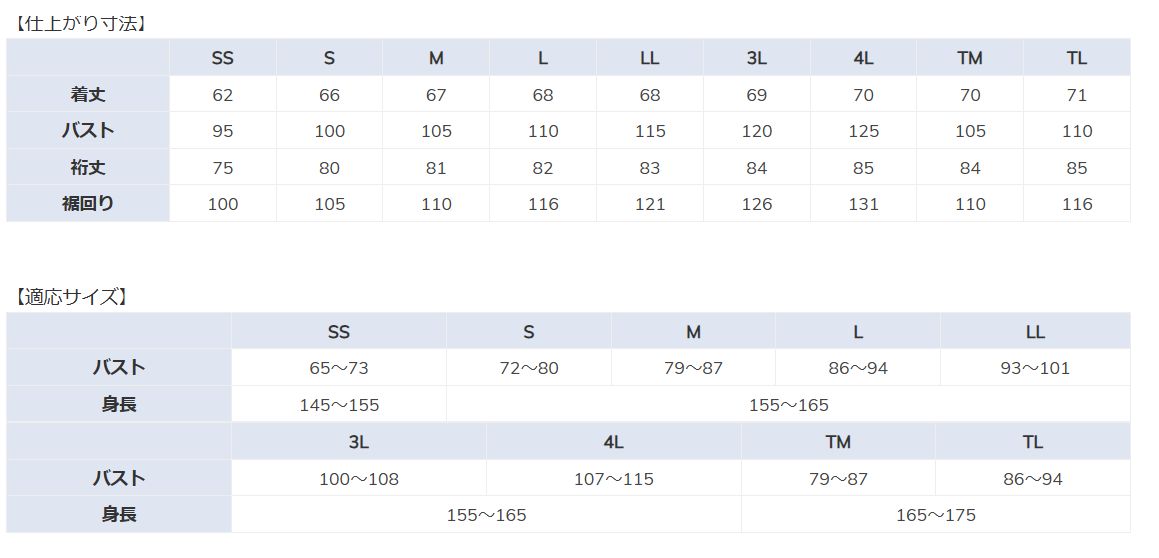
Task: Click the 裾回り row label
Action: 88,203
